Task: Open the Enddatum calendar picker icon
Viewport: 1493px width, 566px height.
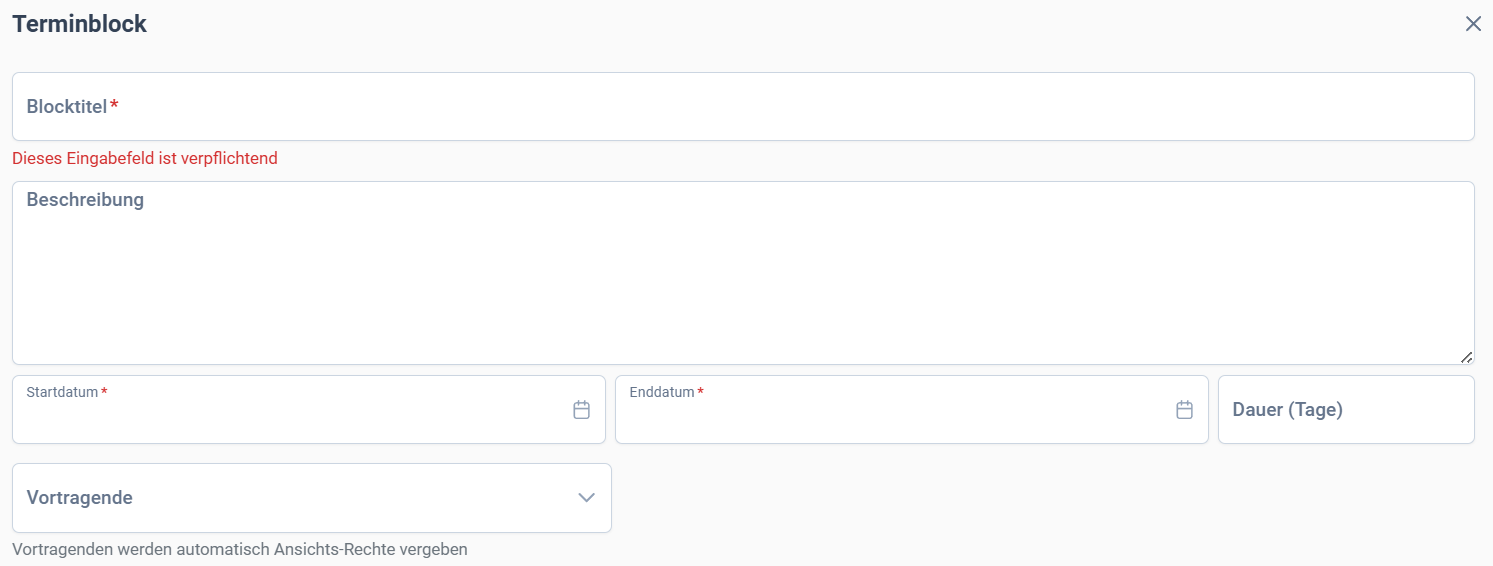Action: (x=1185, y=410)
